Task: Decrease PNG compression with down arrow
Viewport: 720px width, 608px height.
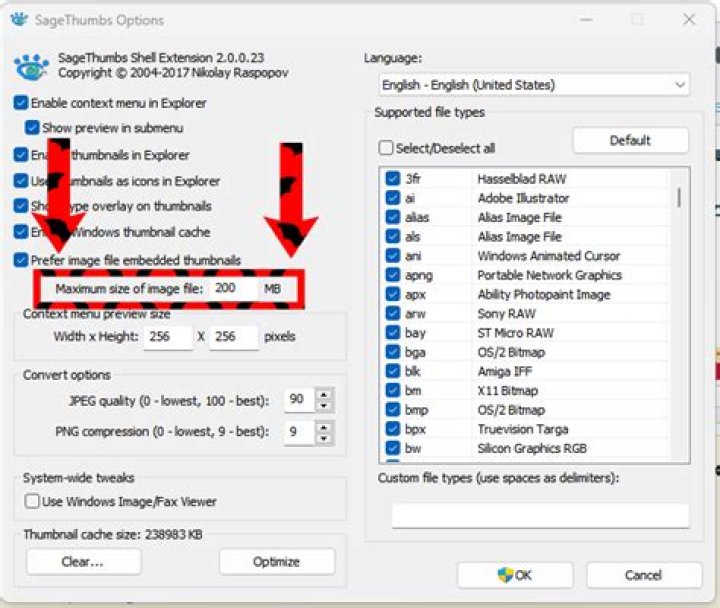Action: (324, 439)
